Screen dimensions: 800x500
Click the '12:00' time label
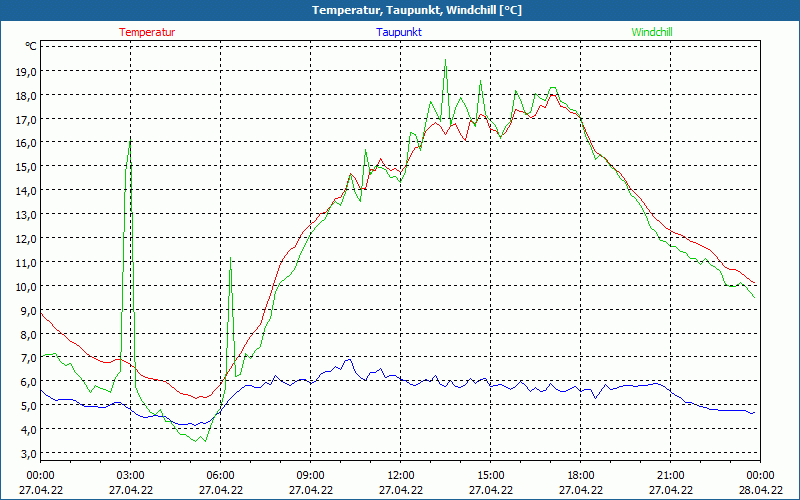pyautogui.click(x=401, y=476)
